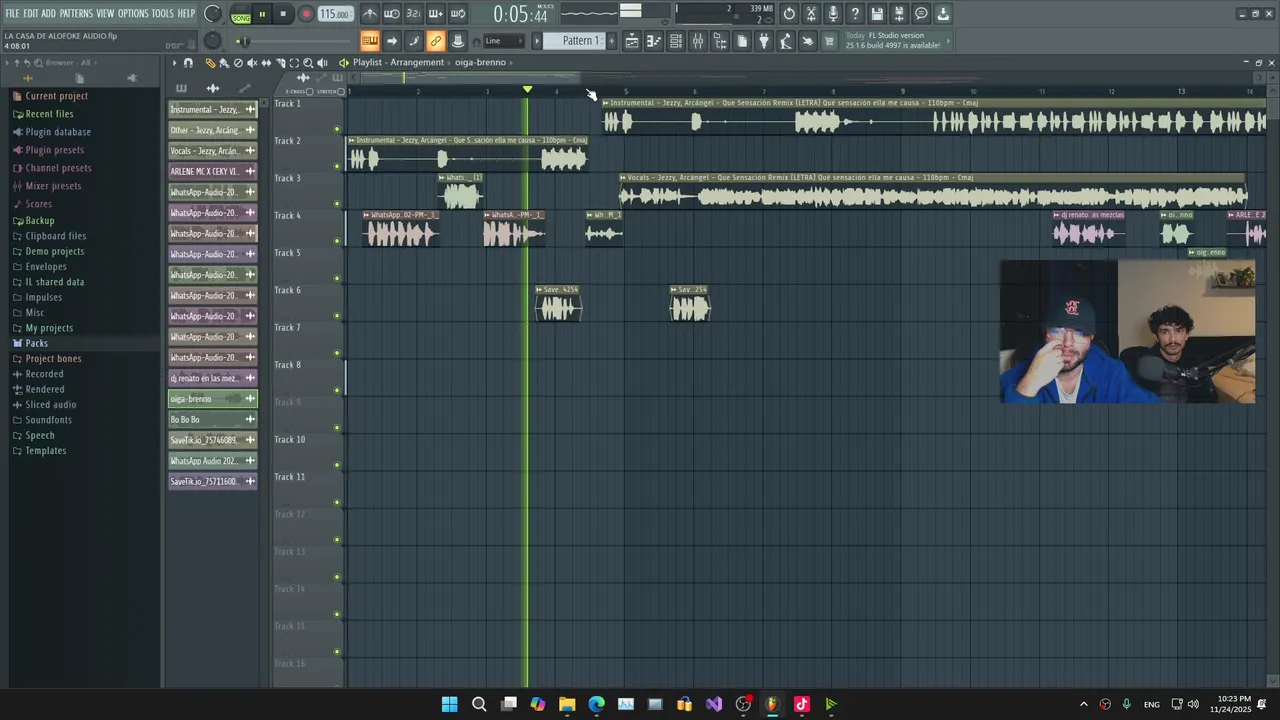Click the 115.000 tempo field
The width and height of the screenshot is (1280, 720).
click(x=335, y=14)
